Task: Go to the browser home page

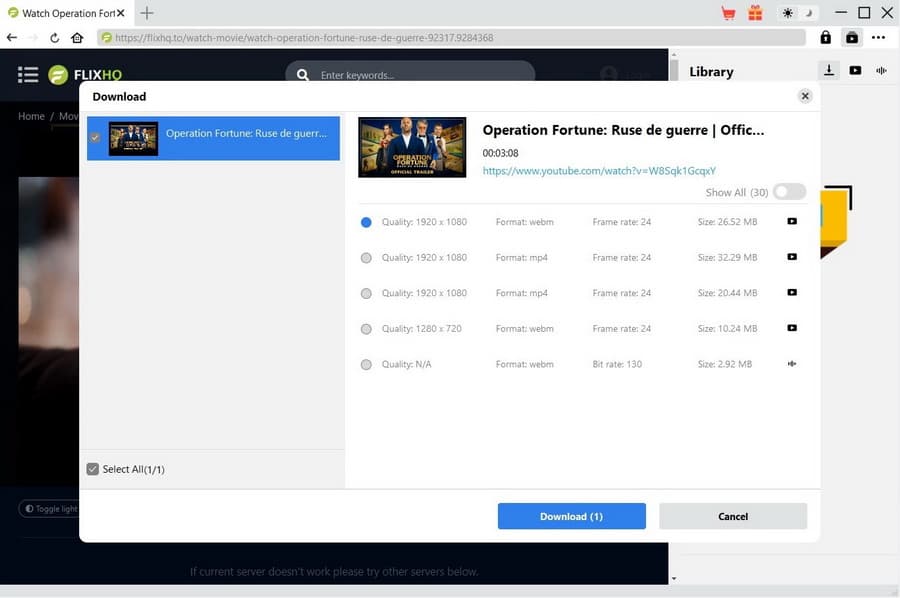Action: (x=77, y=38)
